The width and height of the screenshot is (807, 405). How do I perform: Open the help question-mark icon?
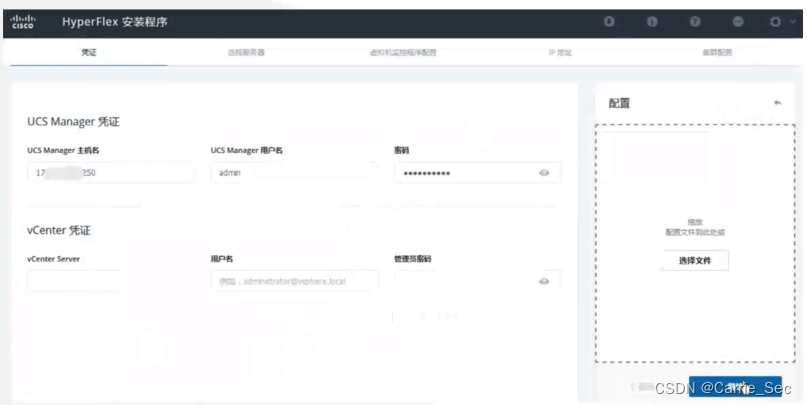(695, 22)
